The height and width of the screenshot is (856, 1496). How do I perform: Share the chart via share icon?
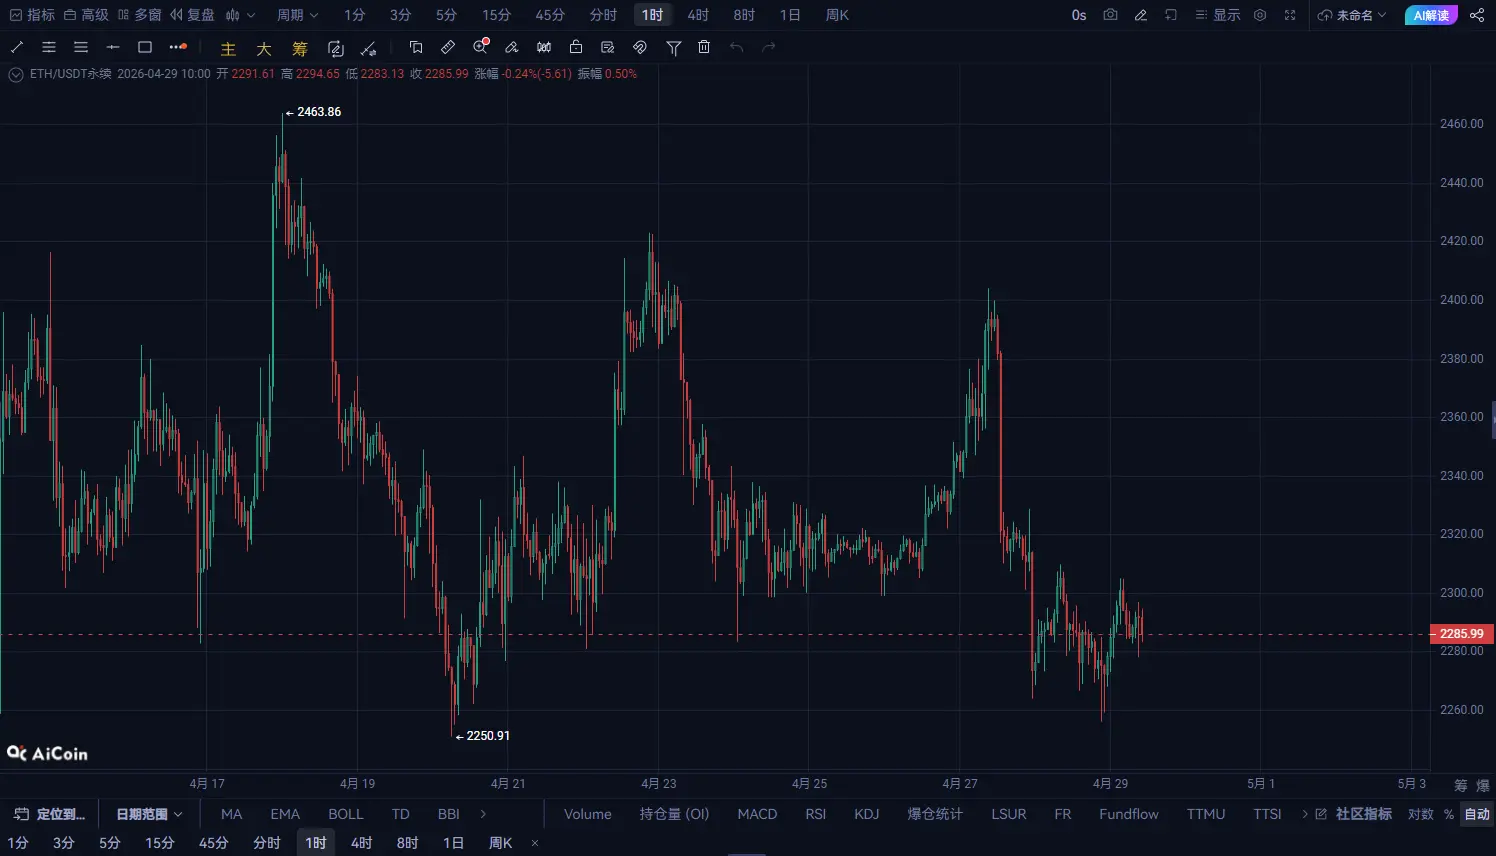pyautogui.click(x=1477, y=15)
